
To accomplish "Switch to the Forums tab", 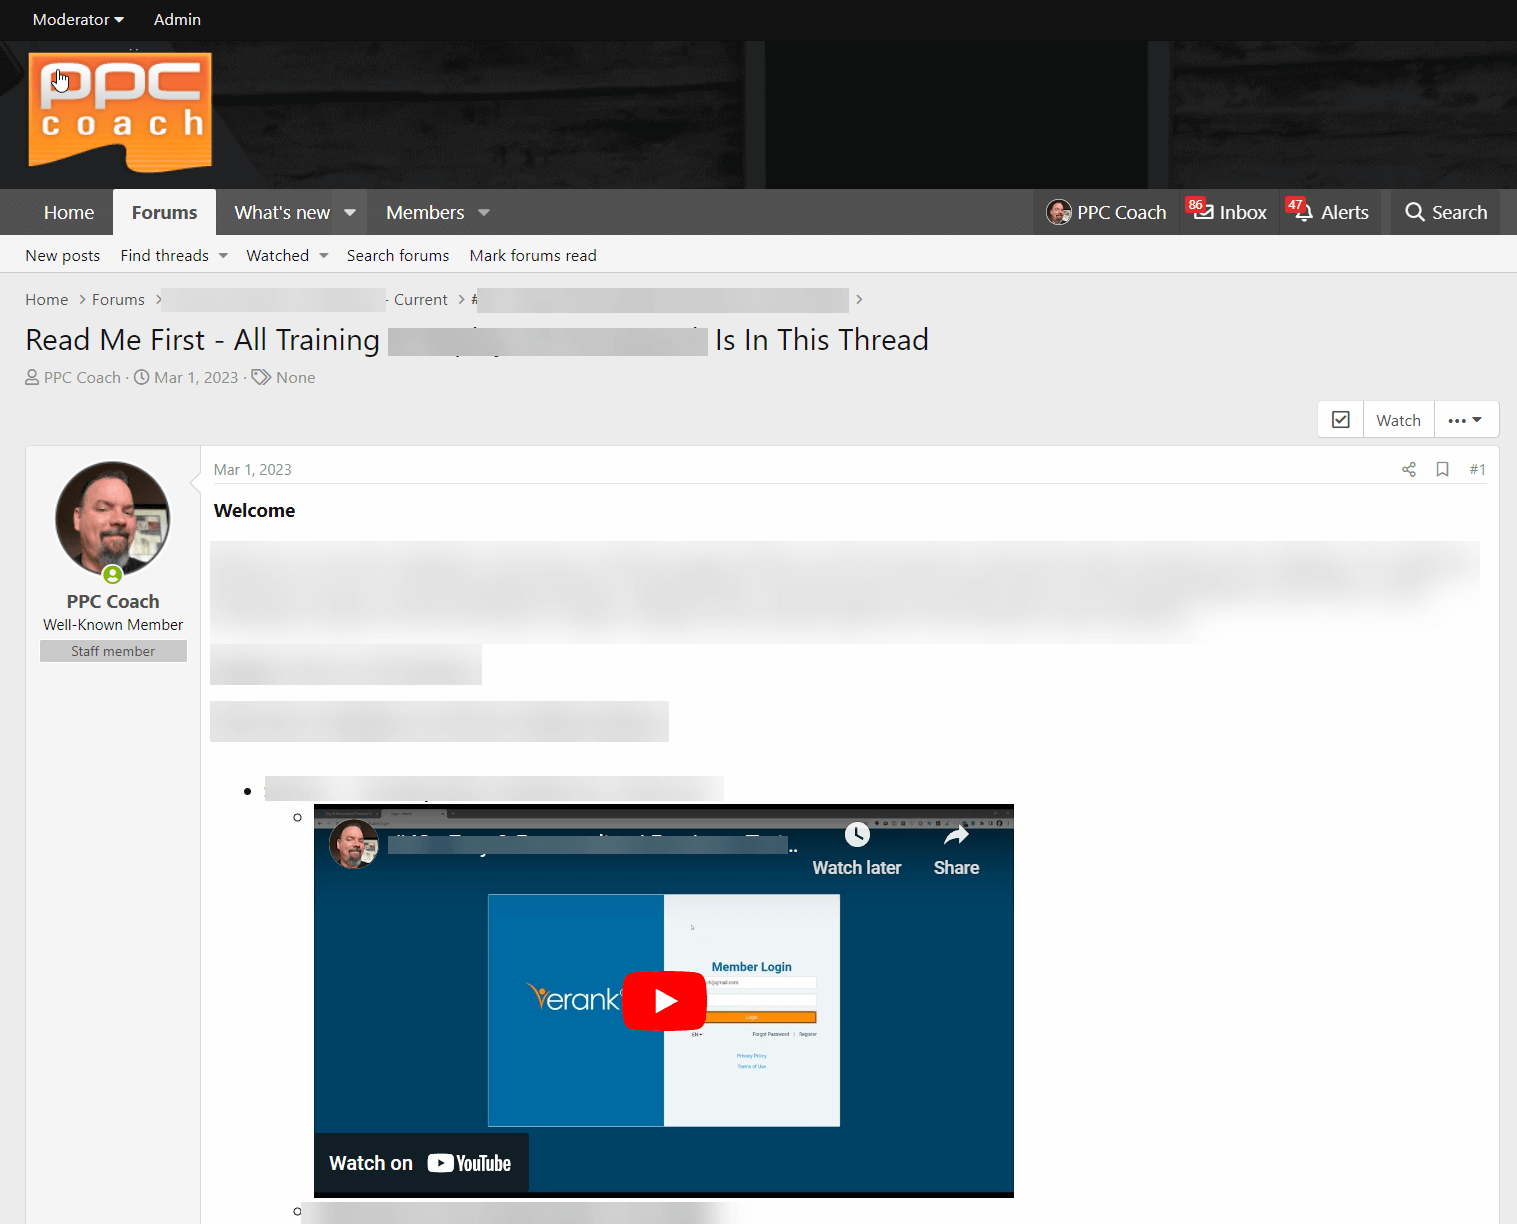I will 164,212.
